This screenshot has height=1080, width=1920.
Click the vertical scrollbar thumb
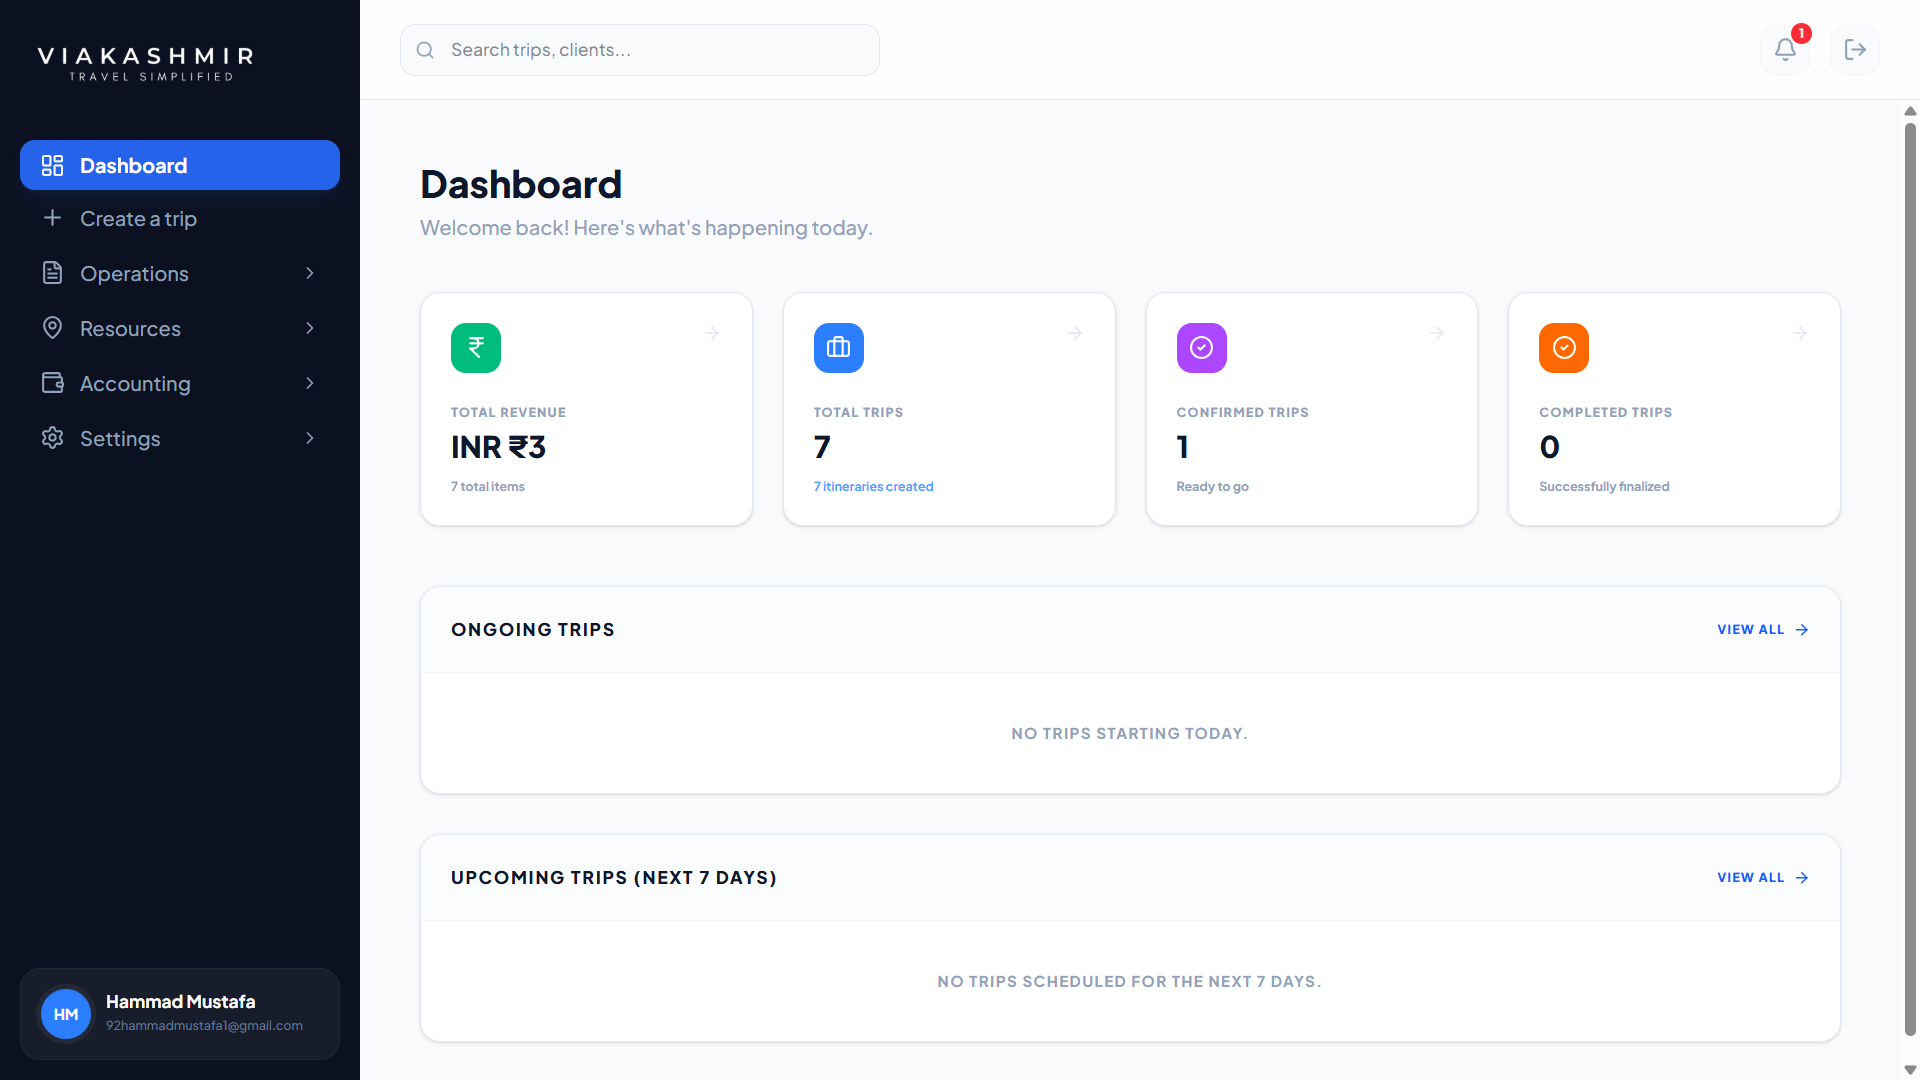pos(1910,580)
